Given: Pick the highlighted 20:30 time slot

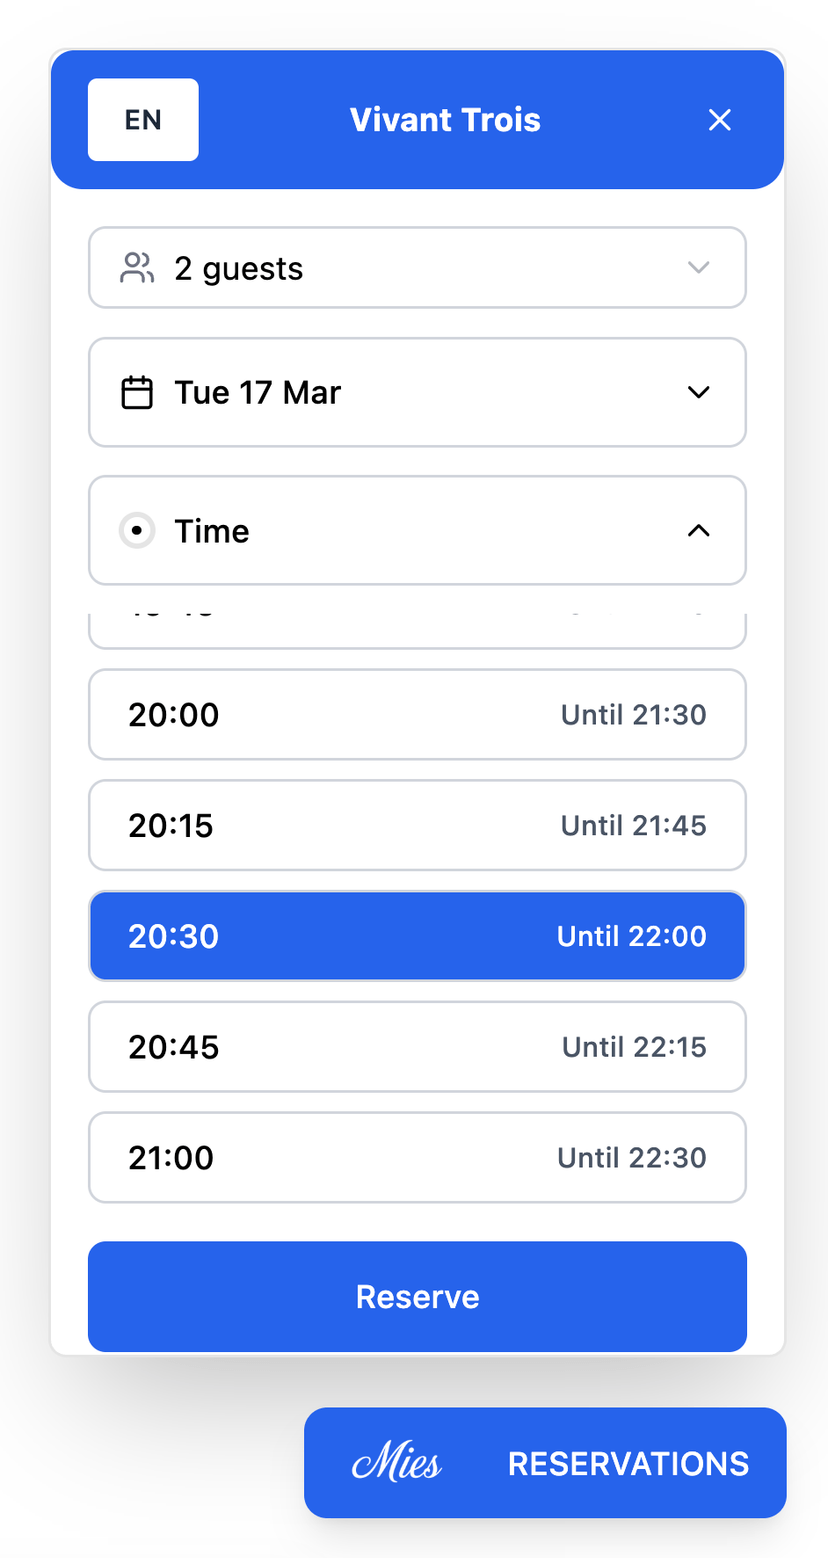Looking at the screenshot, I should (417, 937).
